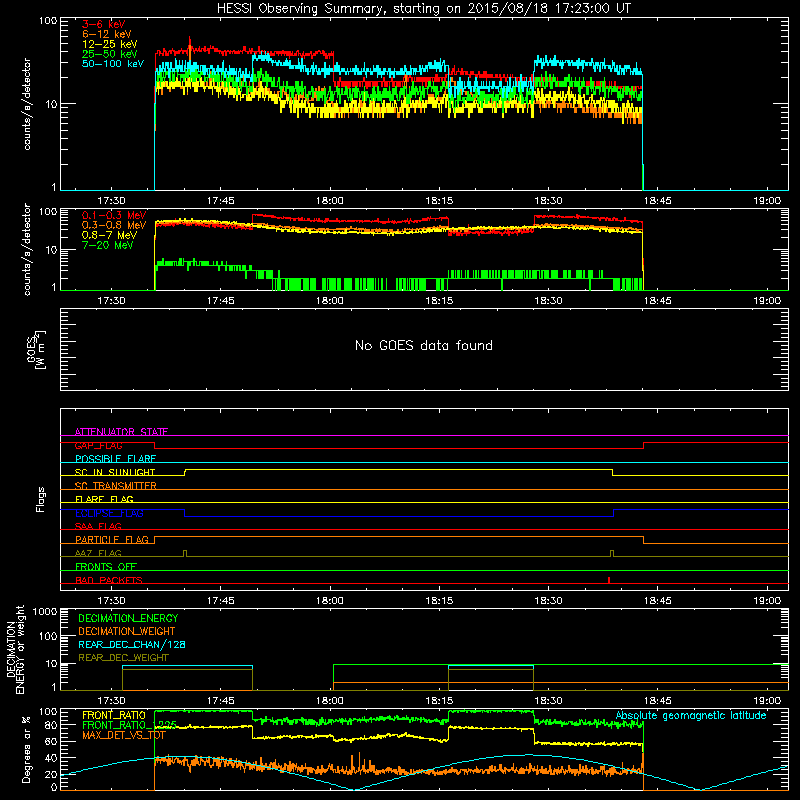Click the top panel's counts/s/detector axis label
The height and width of the screenshot is (800, 800).
pyautogui.click(x=27, y=104)
